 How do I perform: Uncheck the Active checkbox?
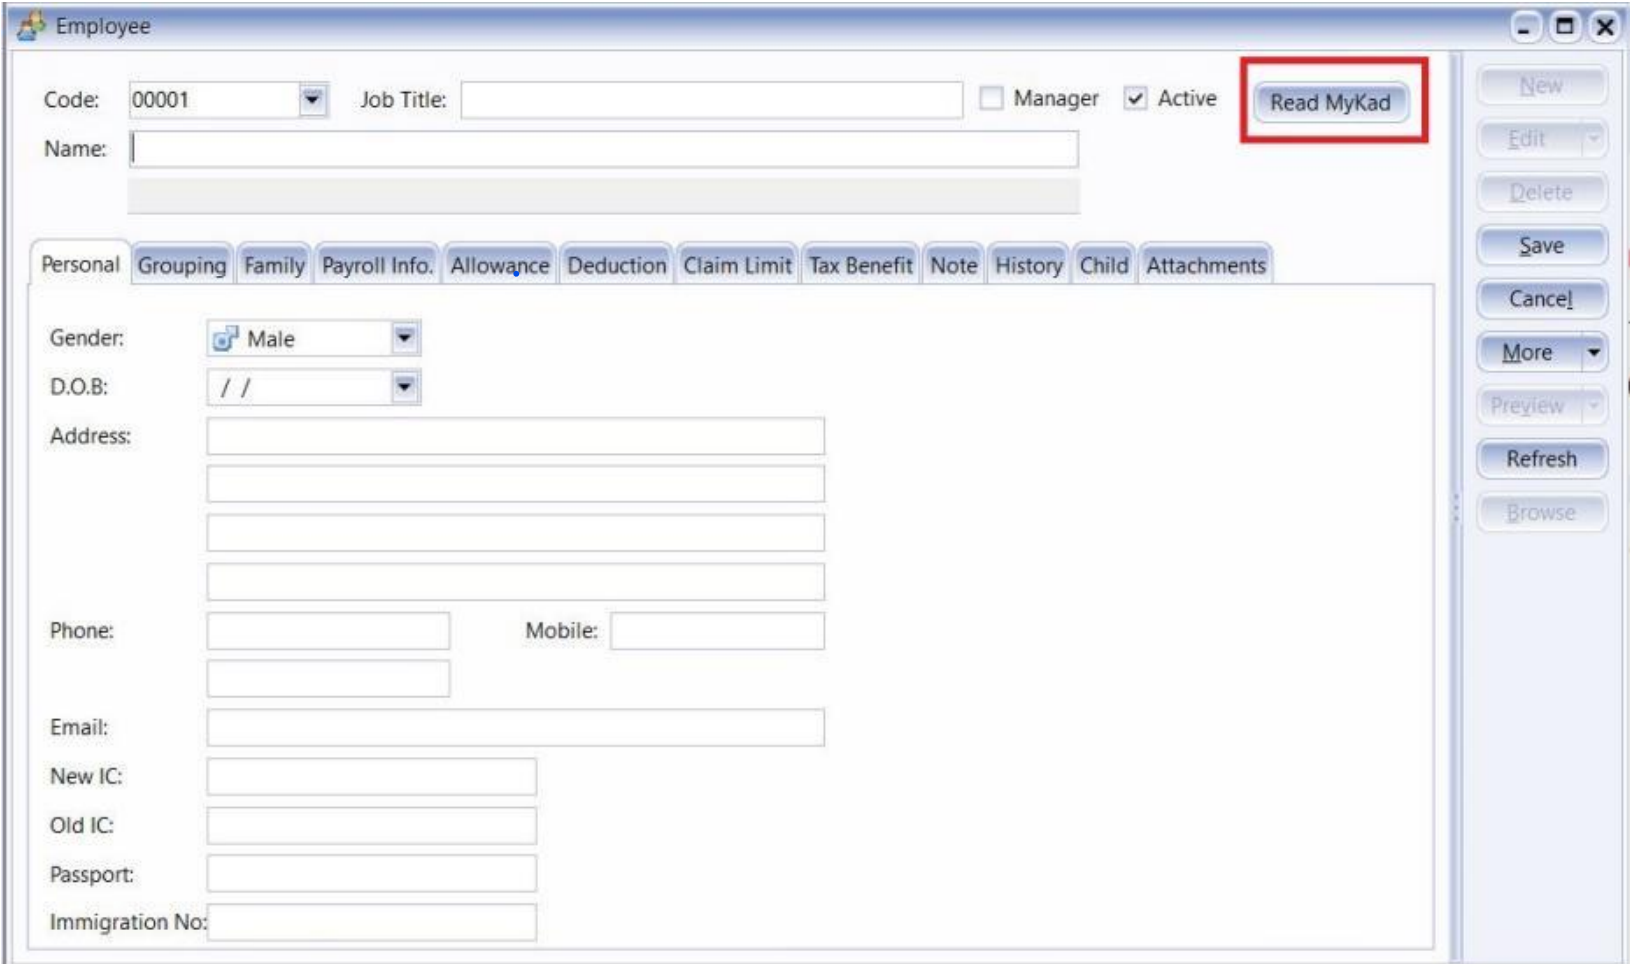[1135, 99]
